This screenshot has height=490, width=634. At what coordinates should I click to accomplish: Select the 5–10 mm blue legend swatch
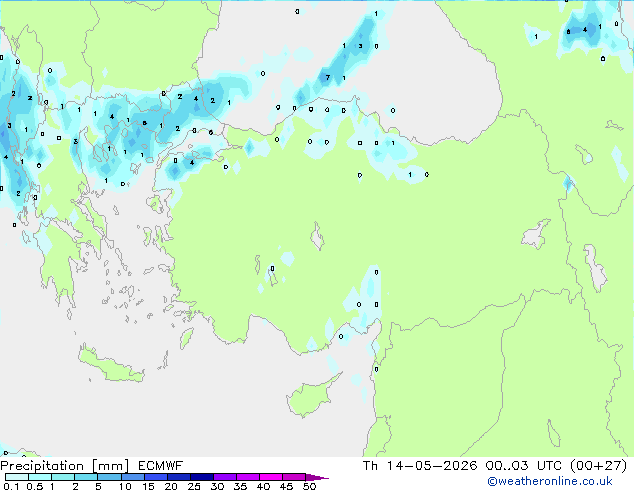[109, 477]
